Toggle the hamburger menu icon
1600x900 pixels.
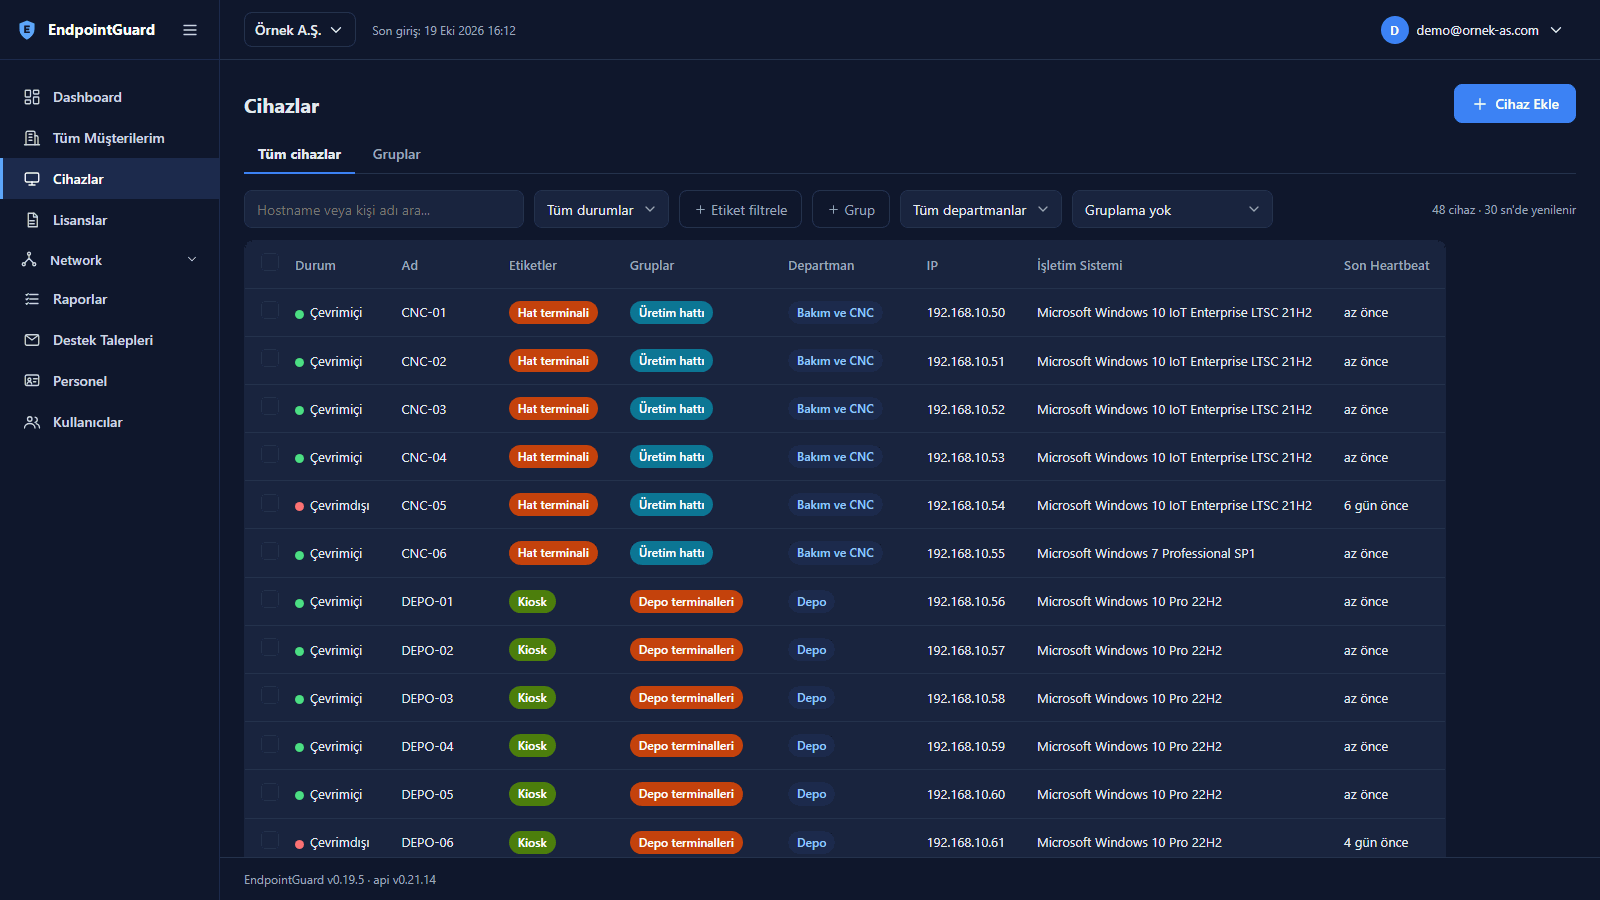190,30
